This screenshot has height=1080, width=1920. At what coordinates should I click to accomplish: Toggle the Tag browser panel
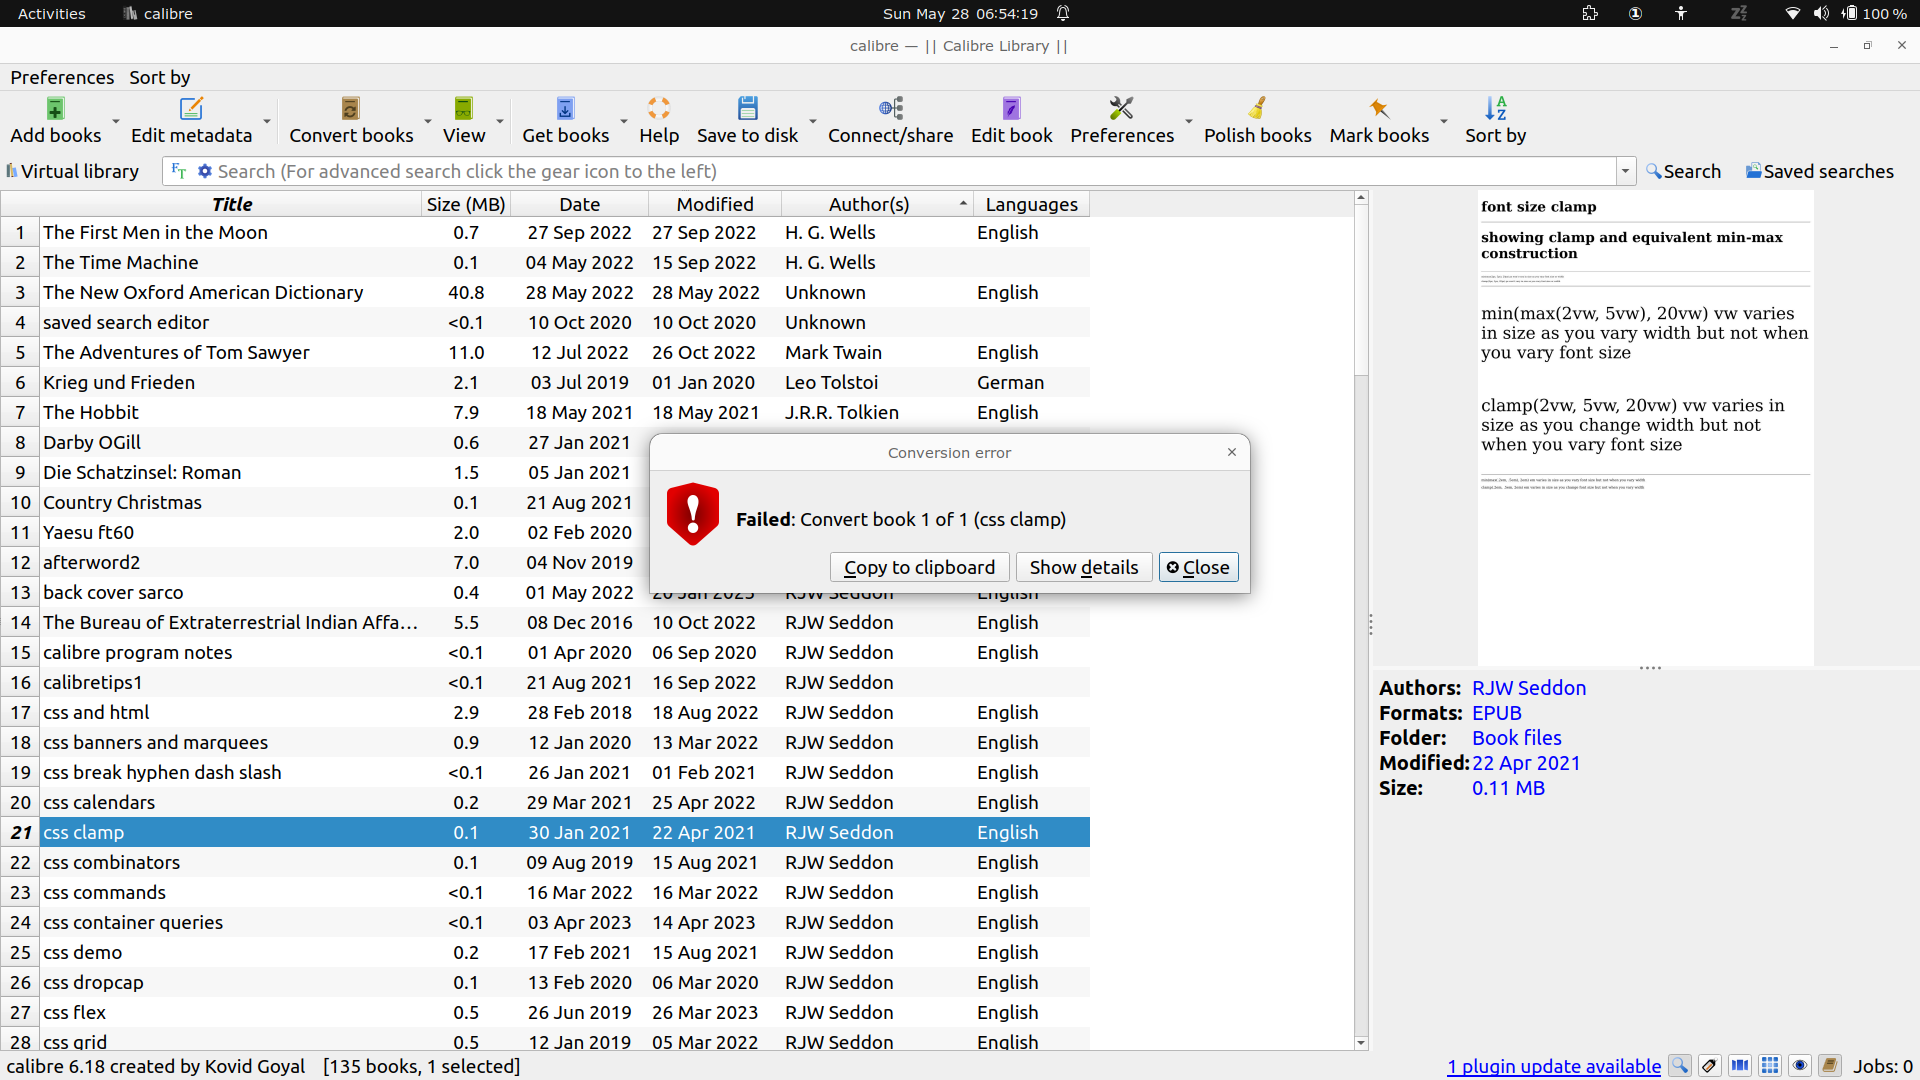pyautogui.click(x=1710, y=1066)
